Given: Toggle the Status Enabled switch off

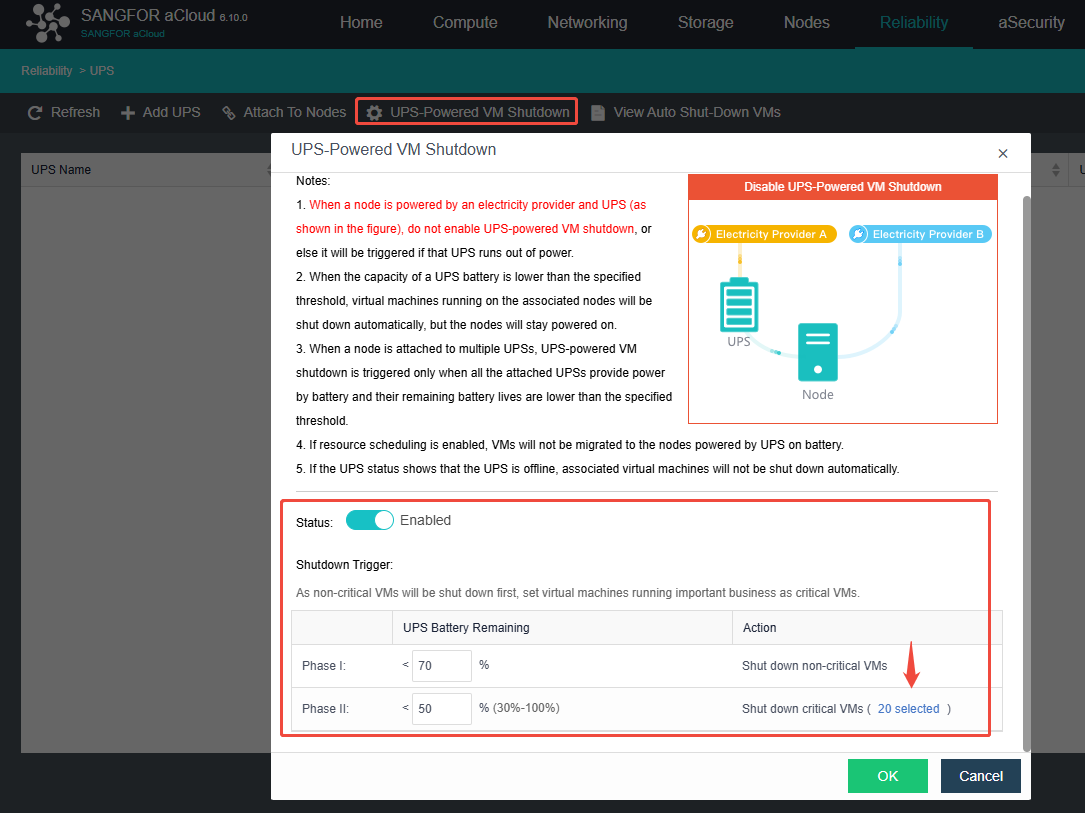Looking at the screenshot, I should click(x=370, y=520).
